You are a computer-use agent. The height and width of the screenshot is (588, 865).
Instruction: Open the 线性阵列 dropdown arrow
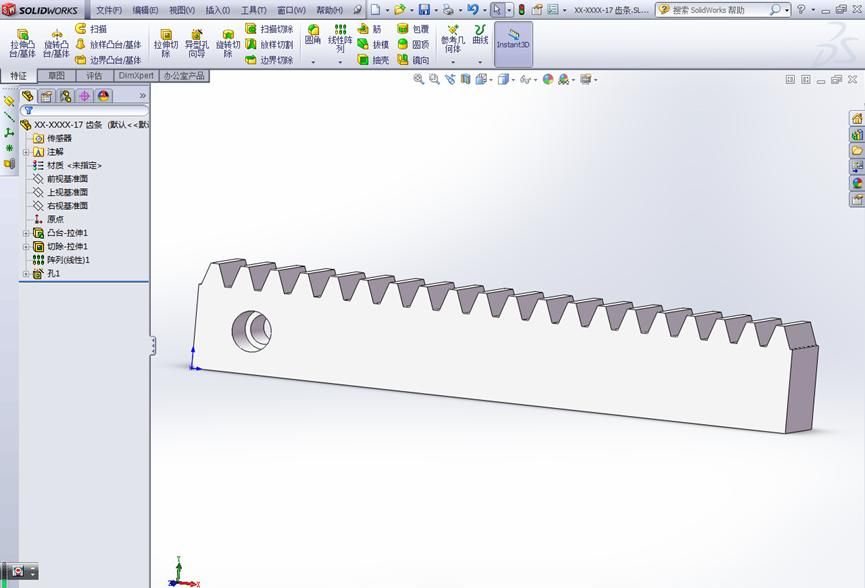tap(340, 62)
